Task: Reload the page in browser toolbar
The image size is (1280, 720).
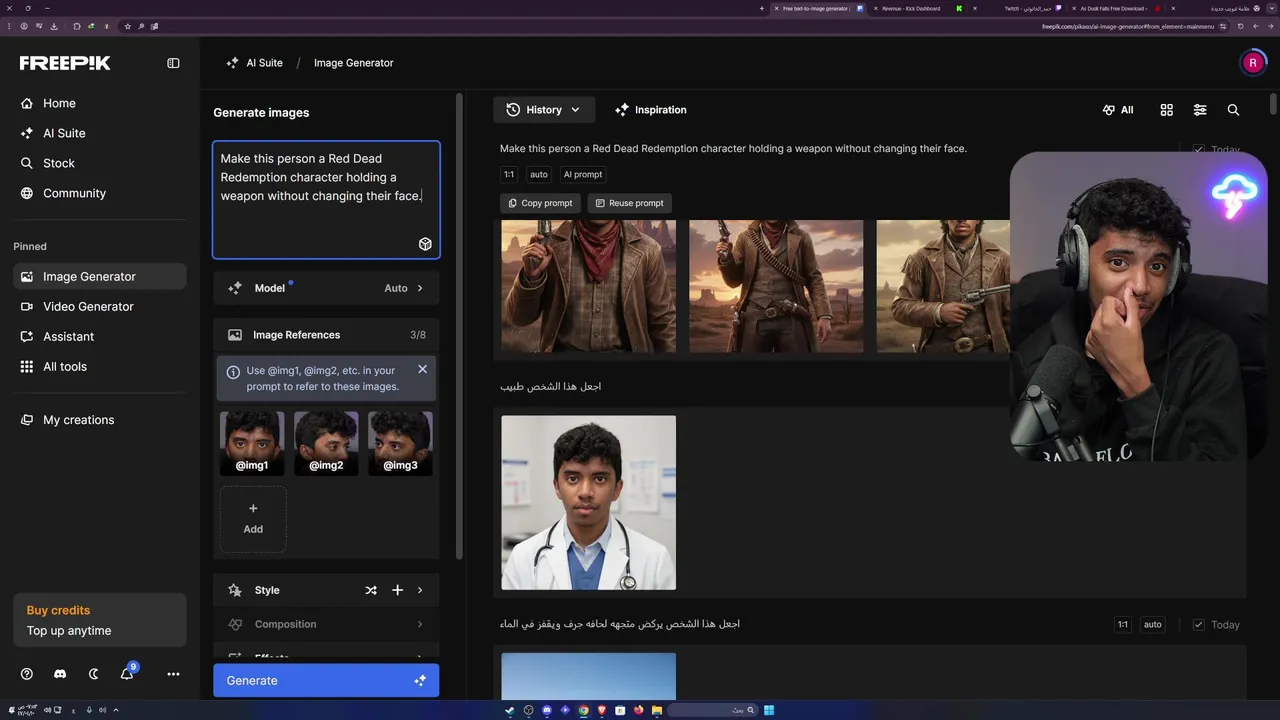Action: [1241, 26]
